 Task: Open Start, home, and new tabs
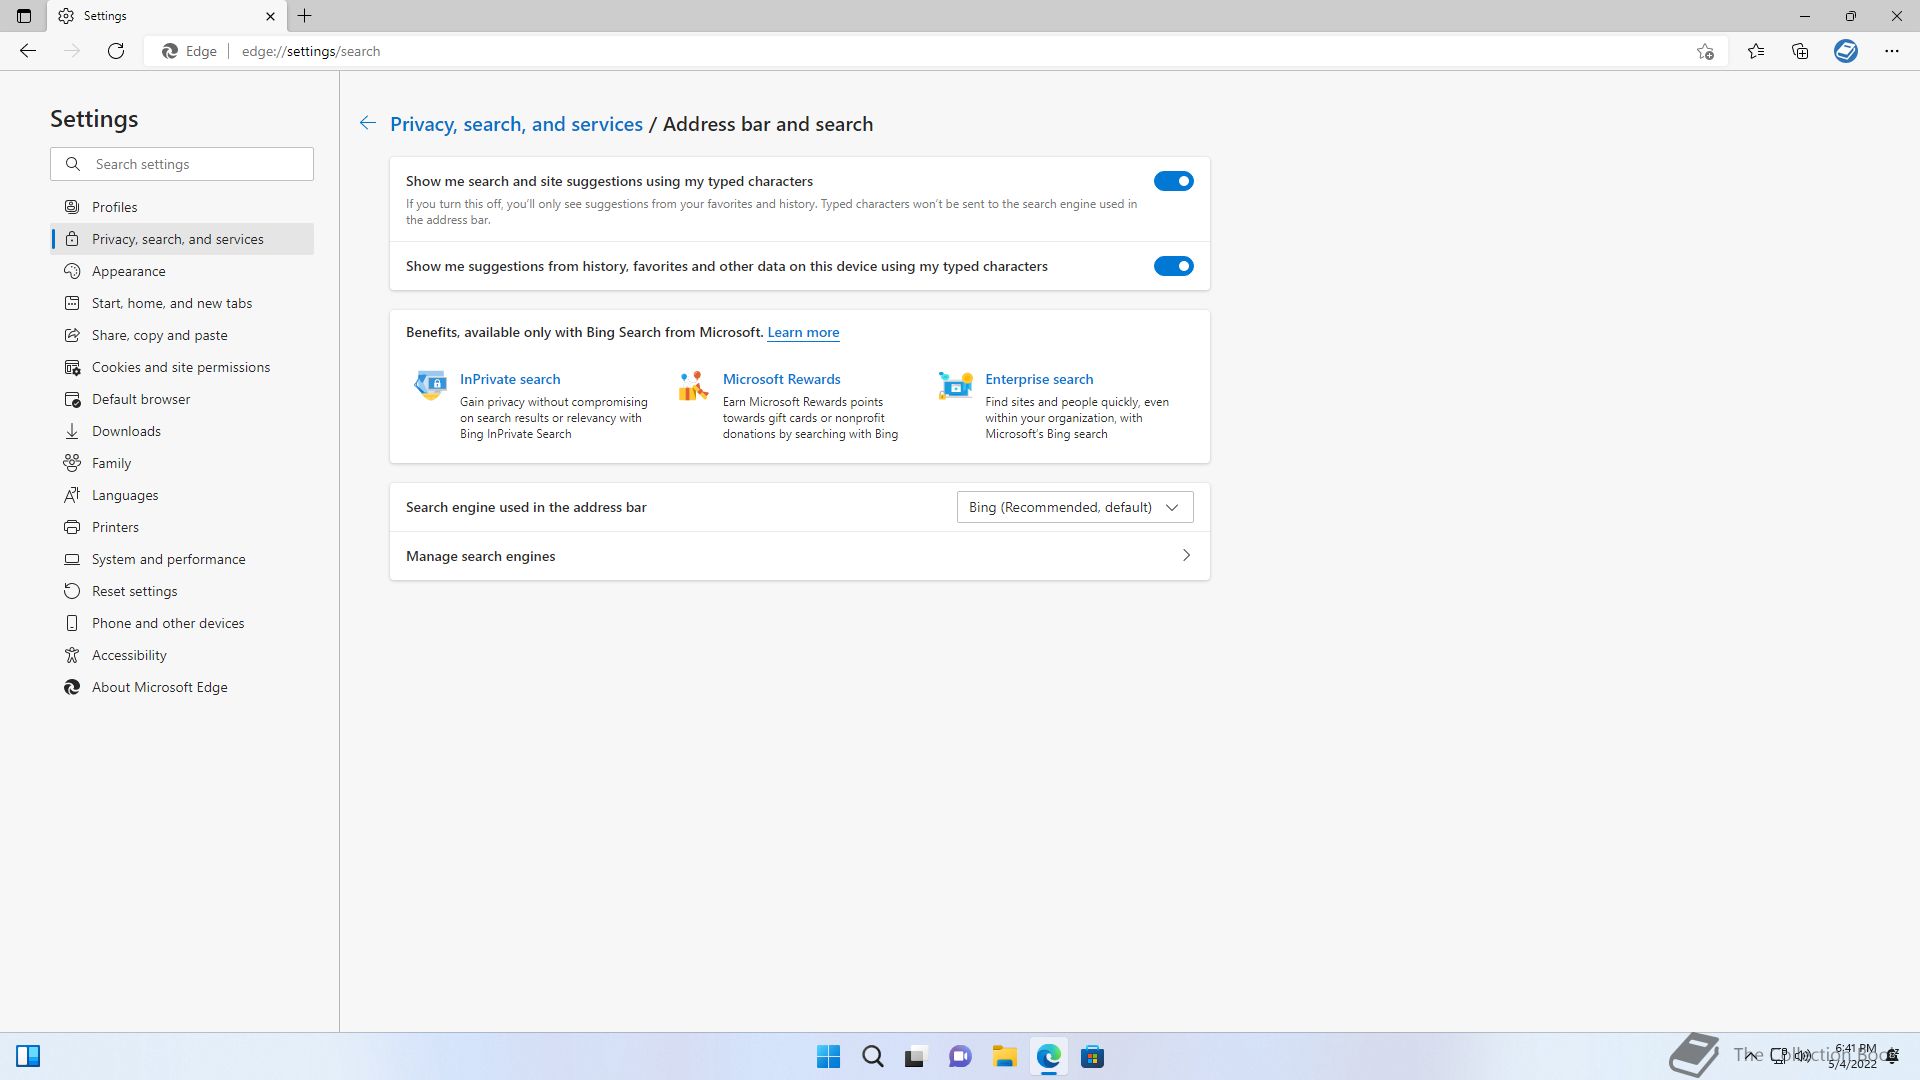(182, 303)
